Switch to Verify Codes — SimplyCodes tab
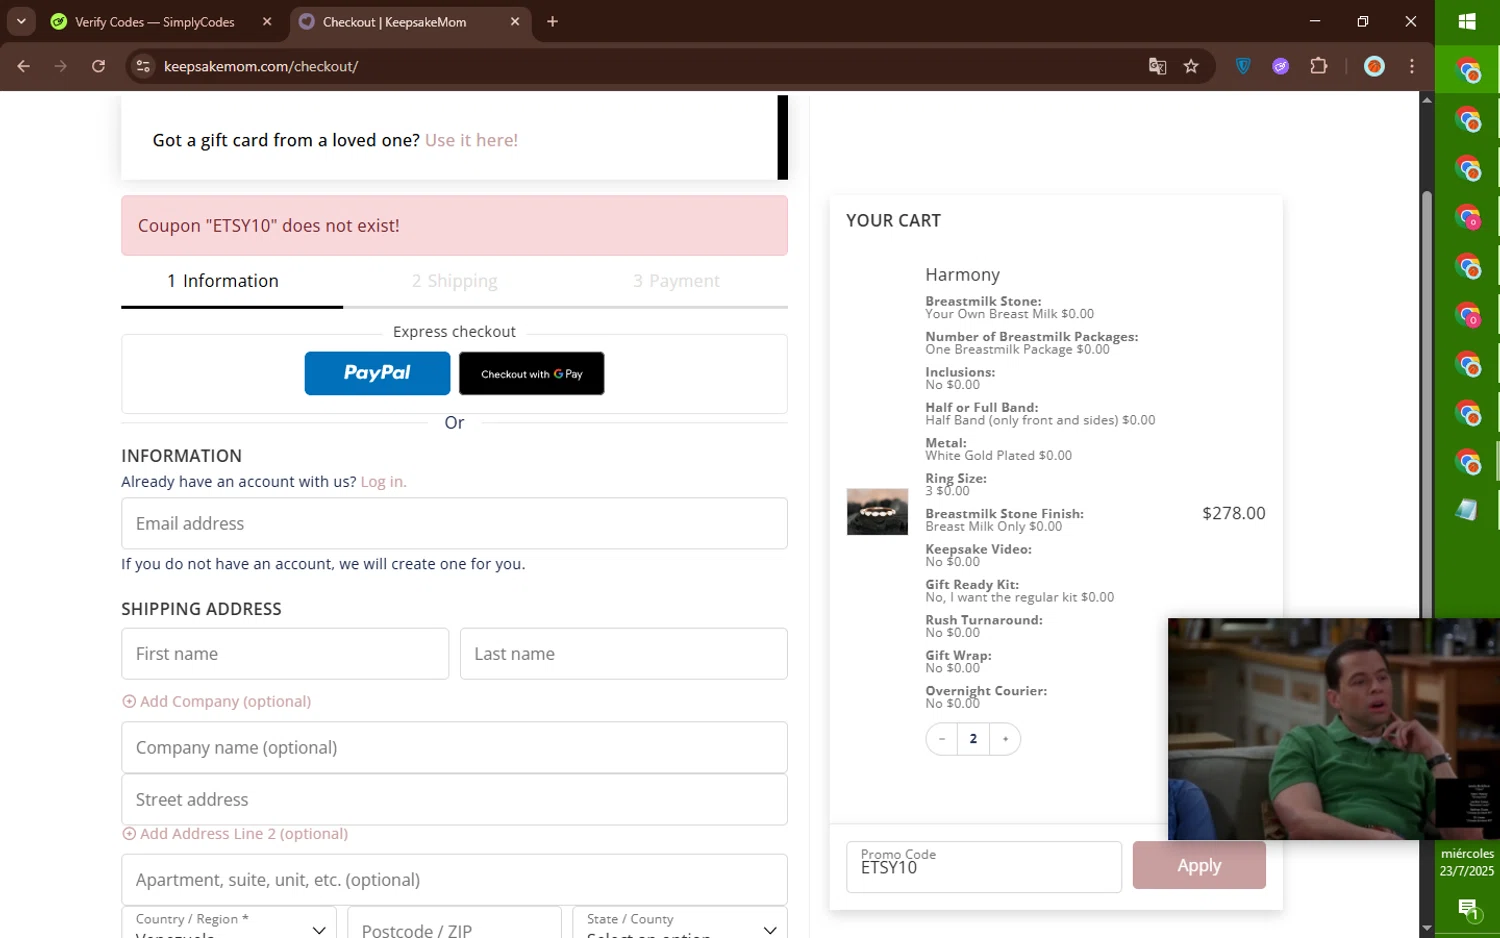 coord(154,21)
